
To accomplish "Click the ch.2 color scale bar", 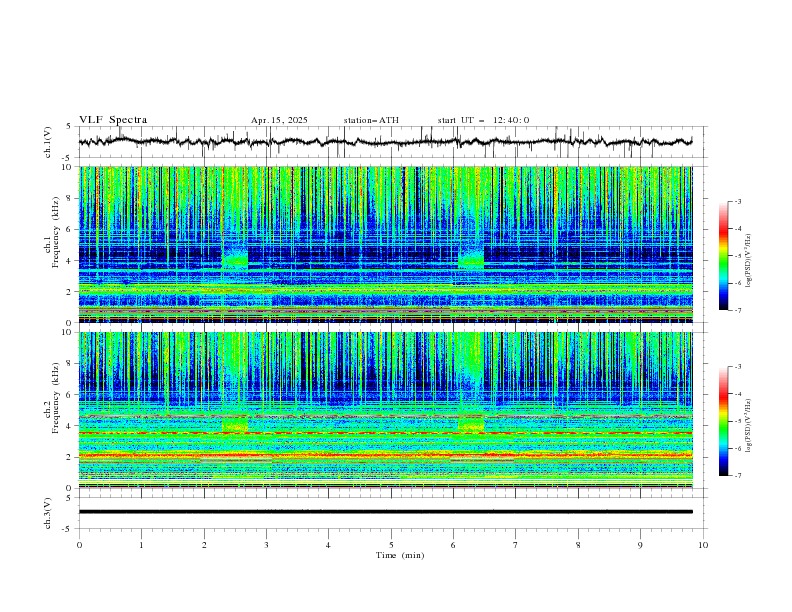I will 723,421.
